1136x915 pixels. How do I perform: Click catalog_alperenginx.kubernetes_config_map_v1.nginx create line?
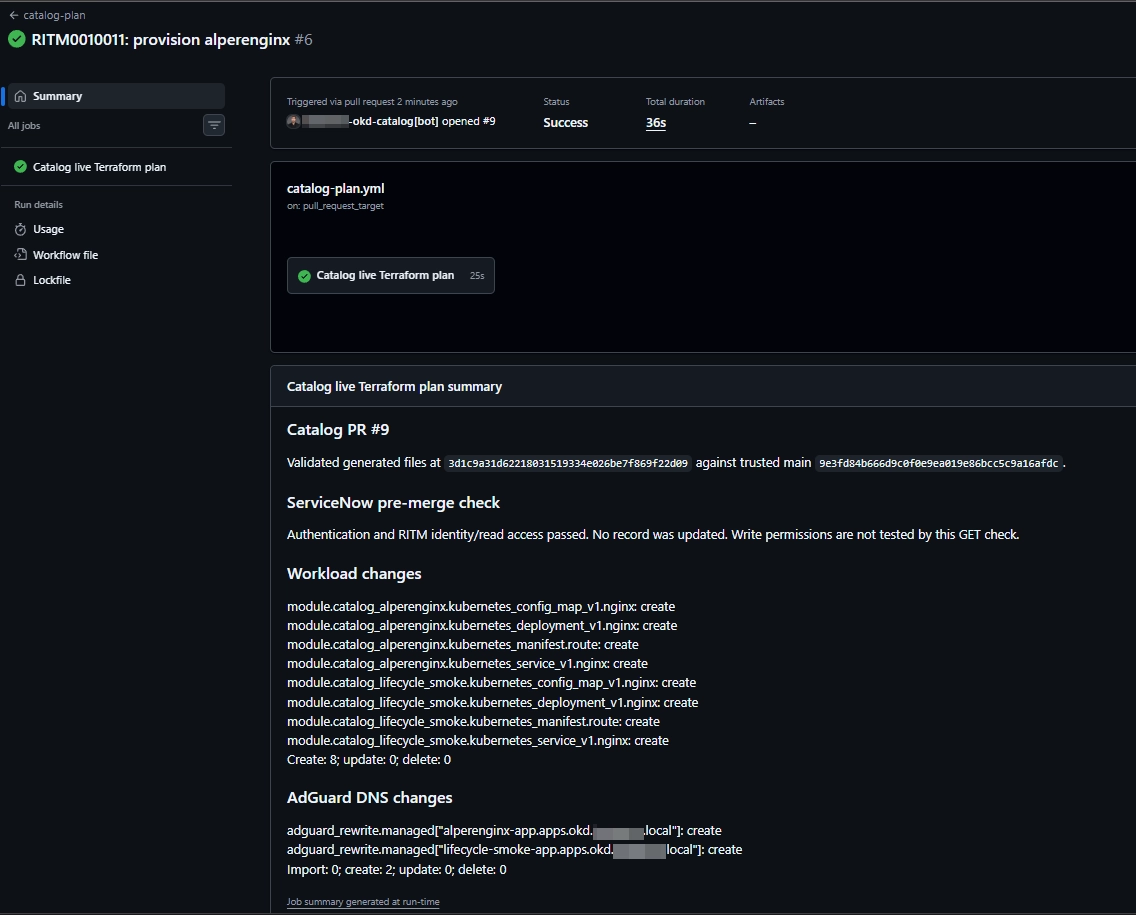[481, 606]
